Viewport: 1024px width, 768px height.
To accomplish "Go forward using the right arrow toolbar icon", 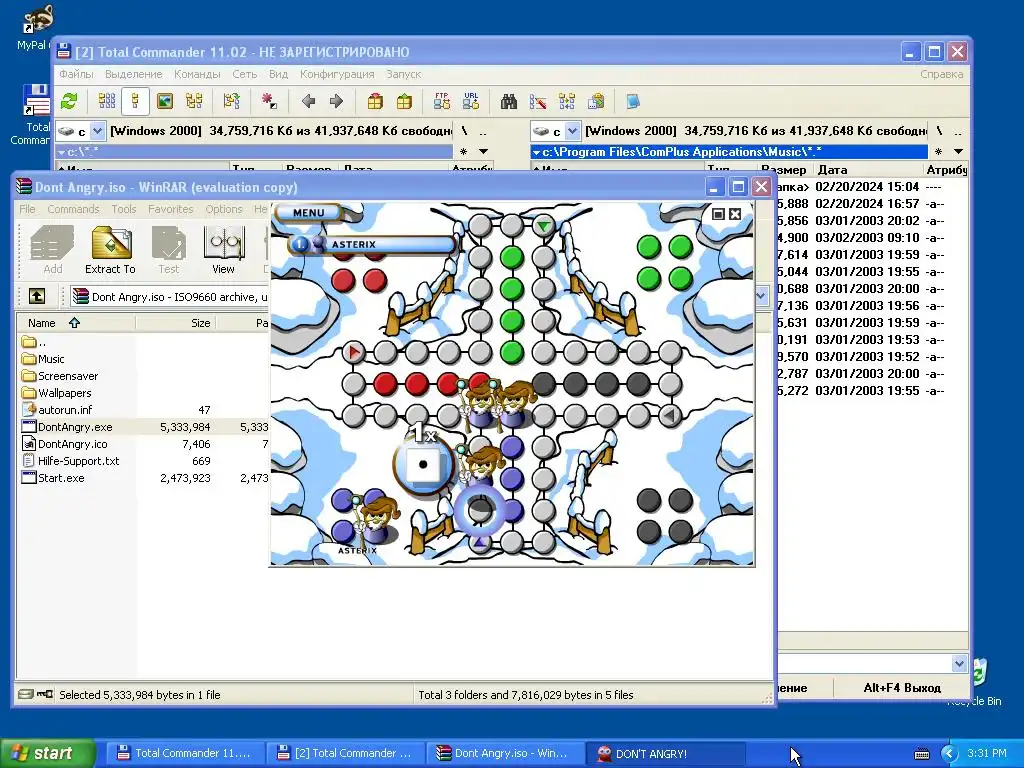I will coord(336,101).
